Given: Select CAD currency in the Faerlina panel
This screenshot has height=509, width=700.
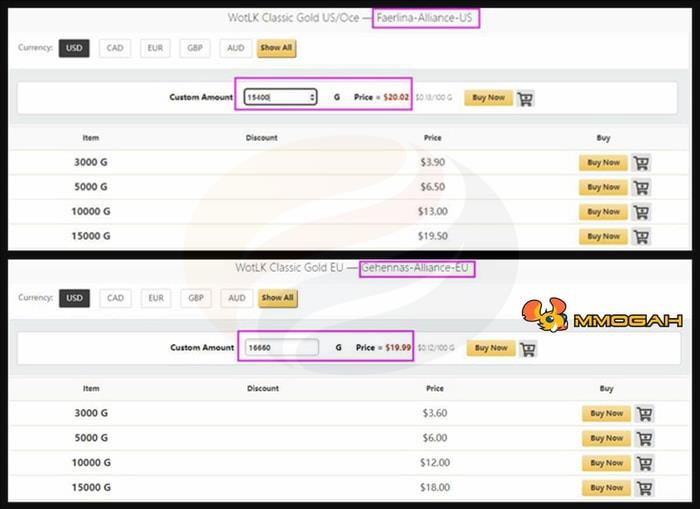Looking at the screenshot, I should 115,47.
